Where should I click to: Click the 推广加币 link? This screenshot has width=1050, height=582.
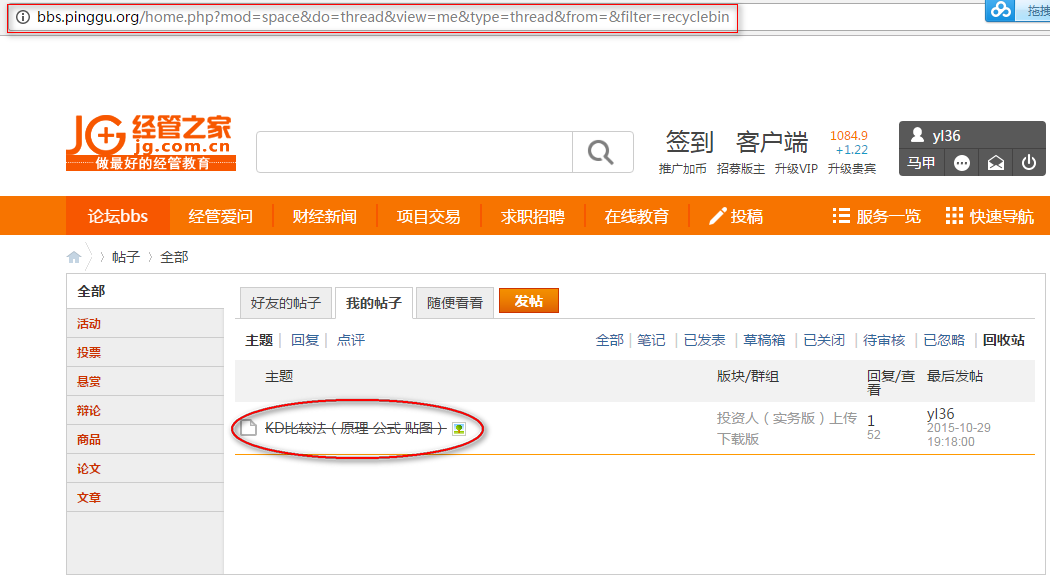pos(682,169)
